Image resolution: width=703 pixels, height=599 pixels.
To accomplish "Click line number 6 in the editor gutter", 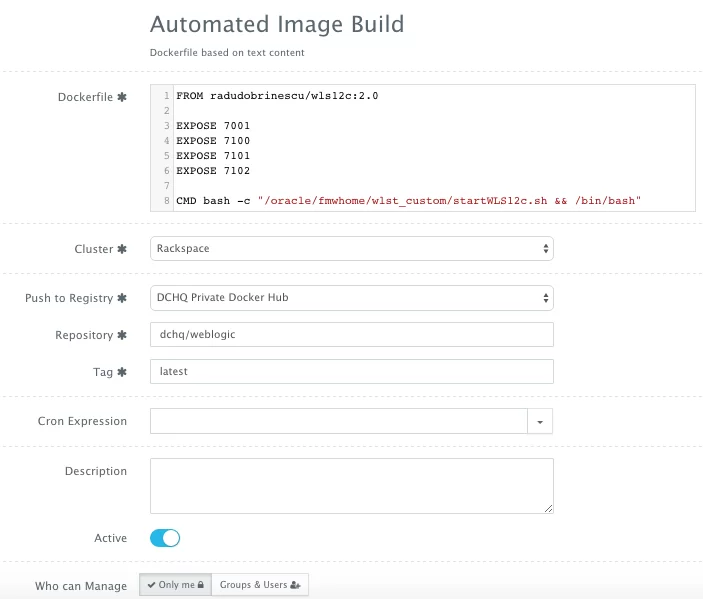I will (x=167, y=171).
